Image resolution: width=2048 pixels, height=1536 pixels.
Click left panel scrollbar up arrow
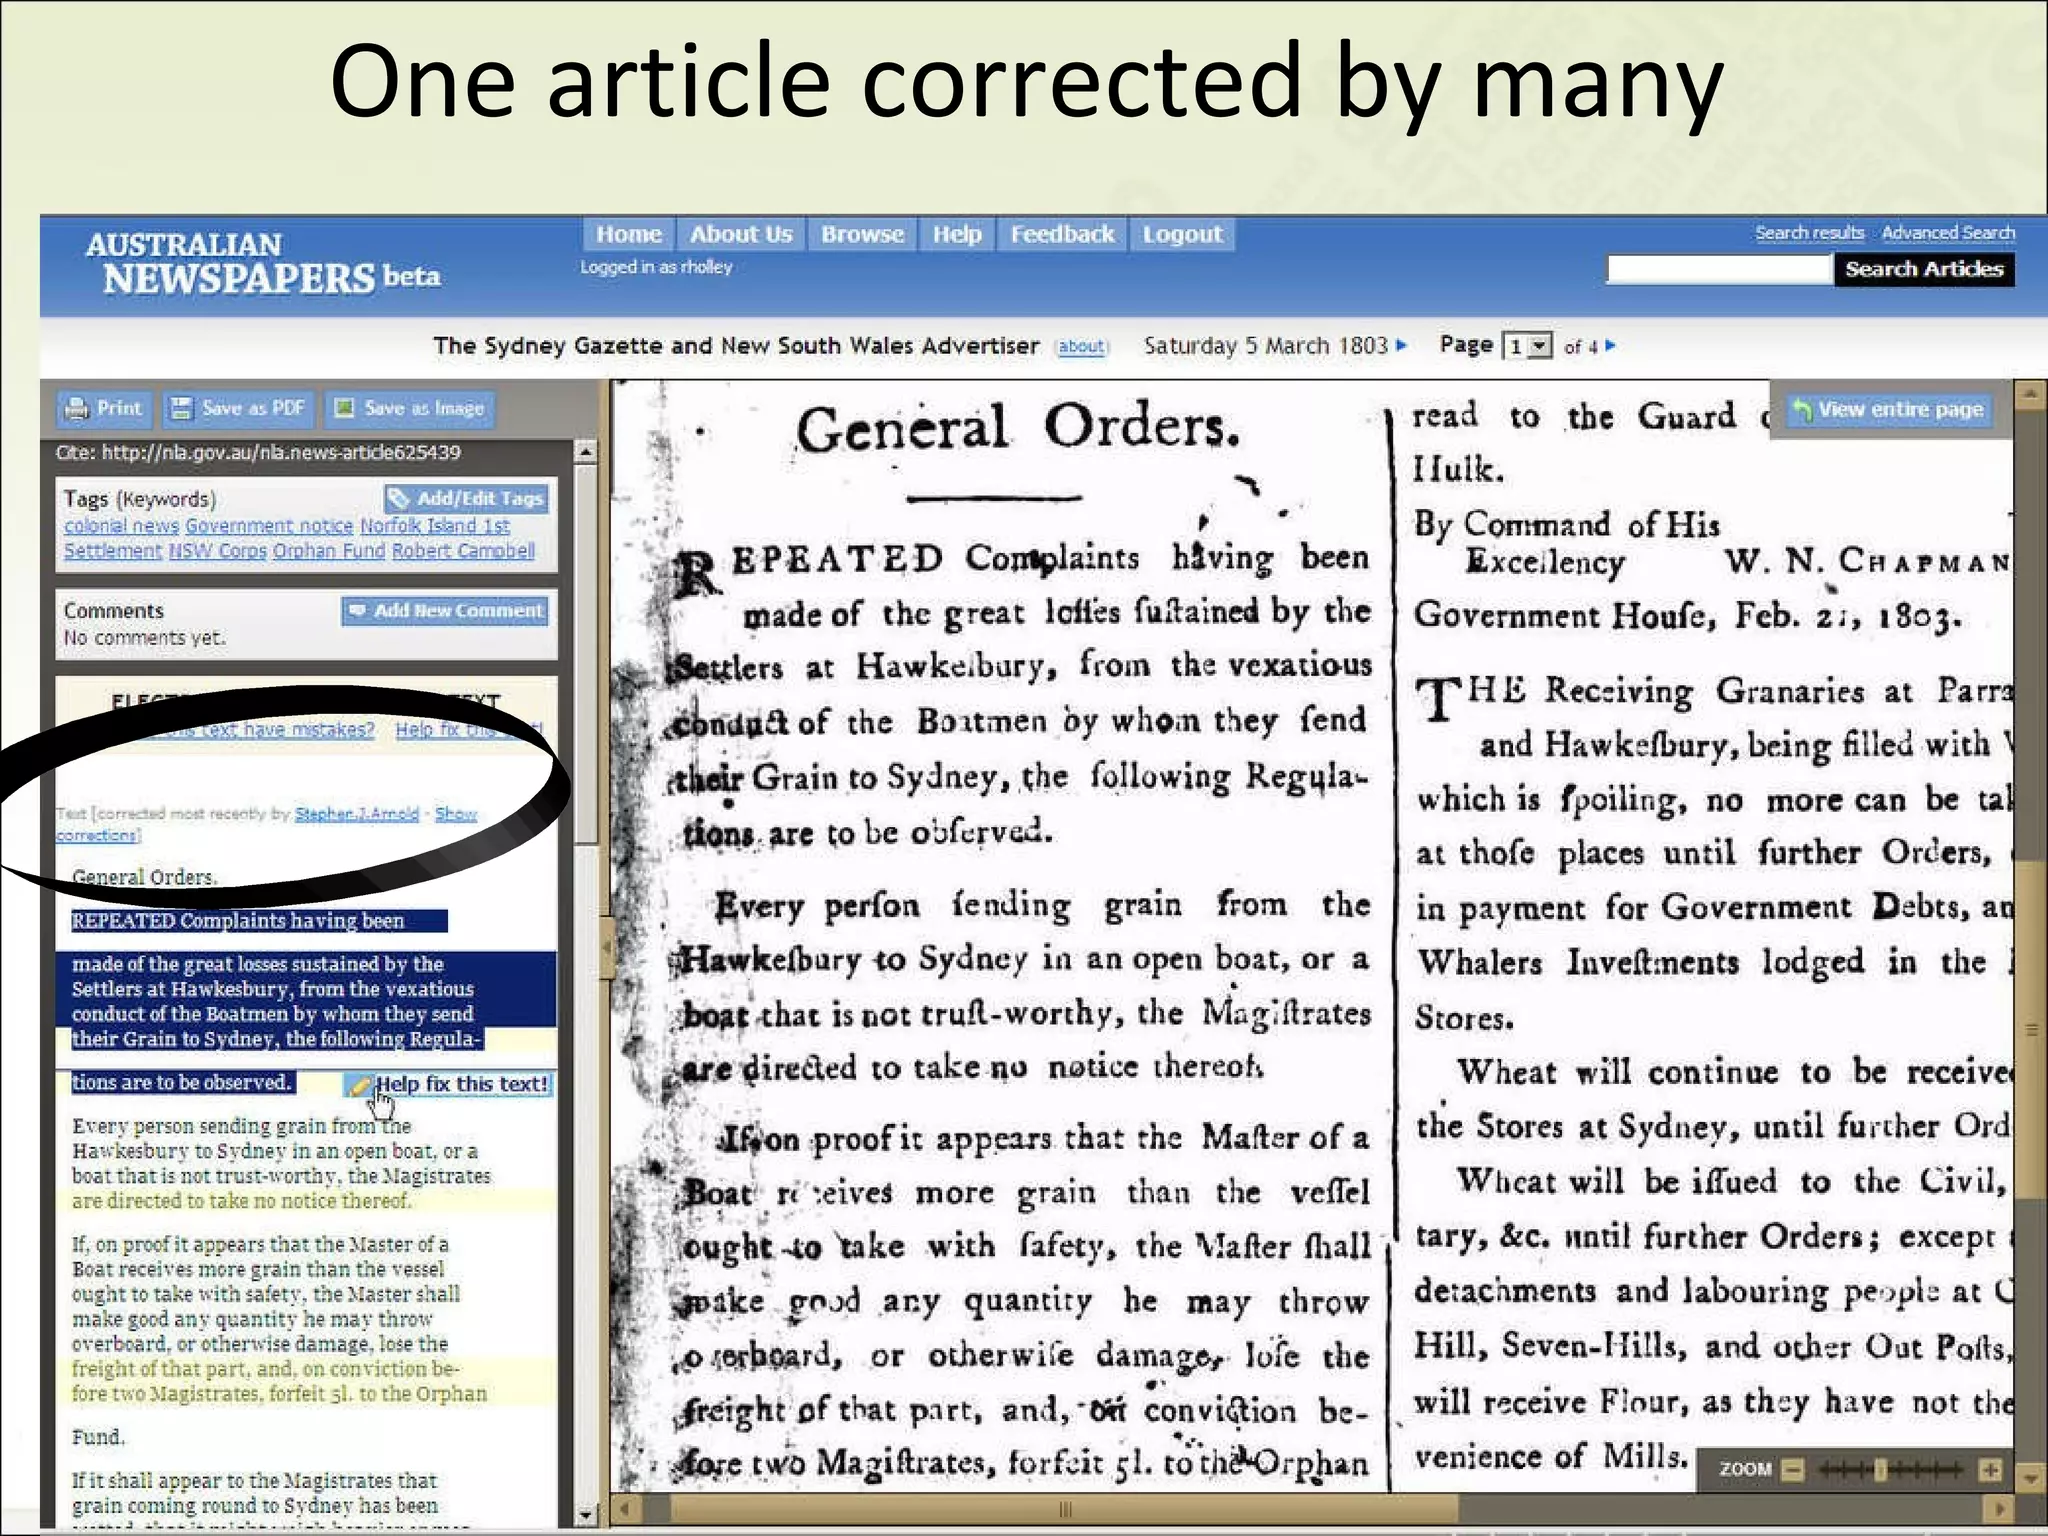point(586,452)
